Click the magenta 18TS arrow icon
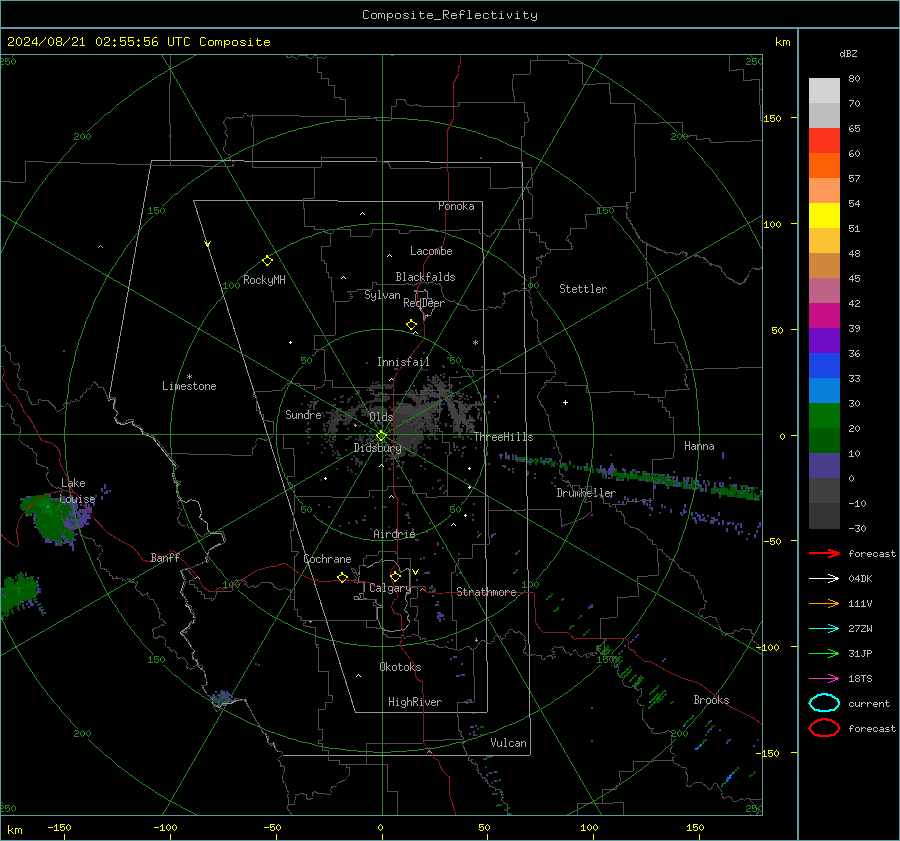The height and width of the screenshot is (841, 900). point(824,679)
